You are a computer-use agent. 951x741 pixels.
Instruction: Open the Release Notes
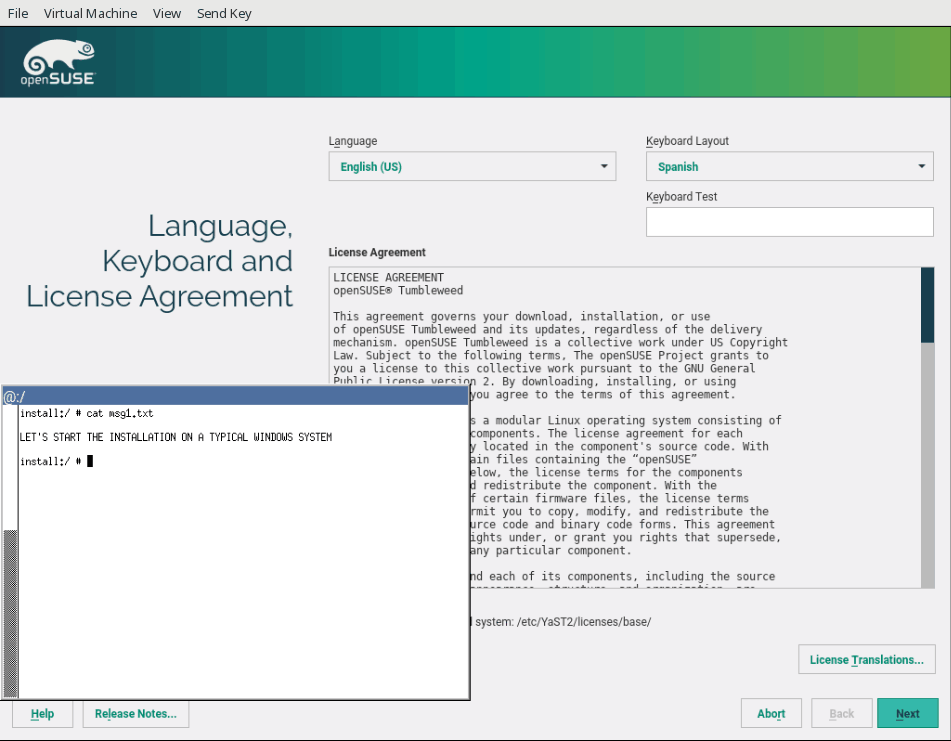click(x=135, y=714)
